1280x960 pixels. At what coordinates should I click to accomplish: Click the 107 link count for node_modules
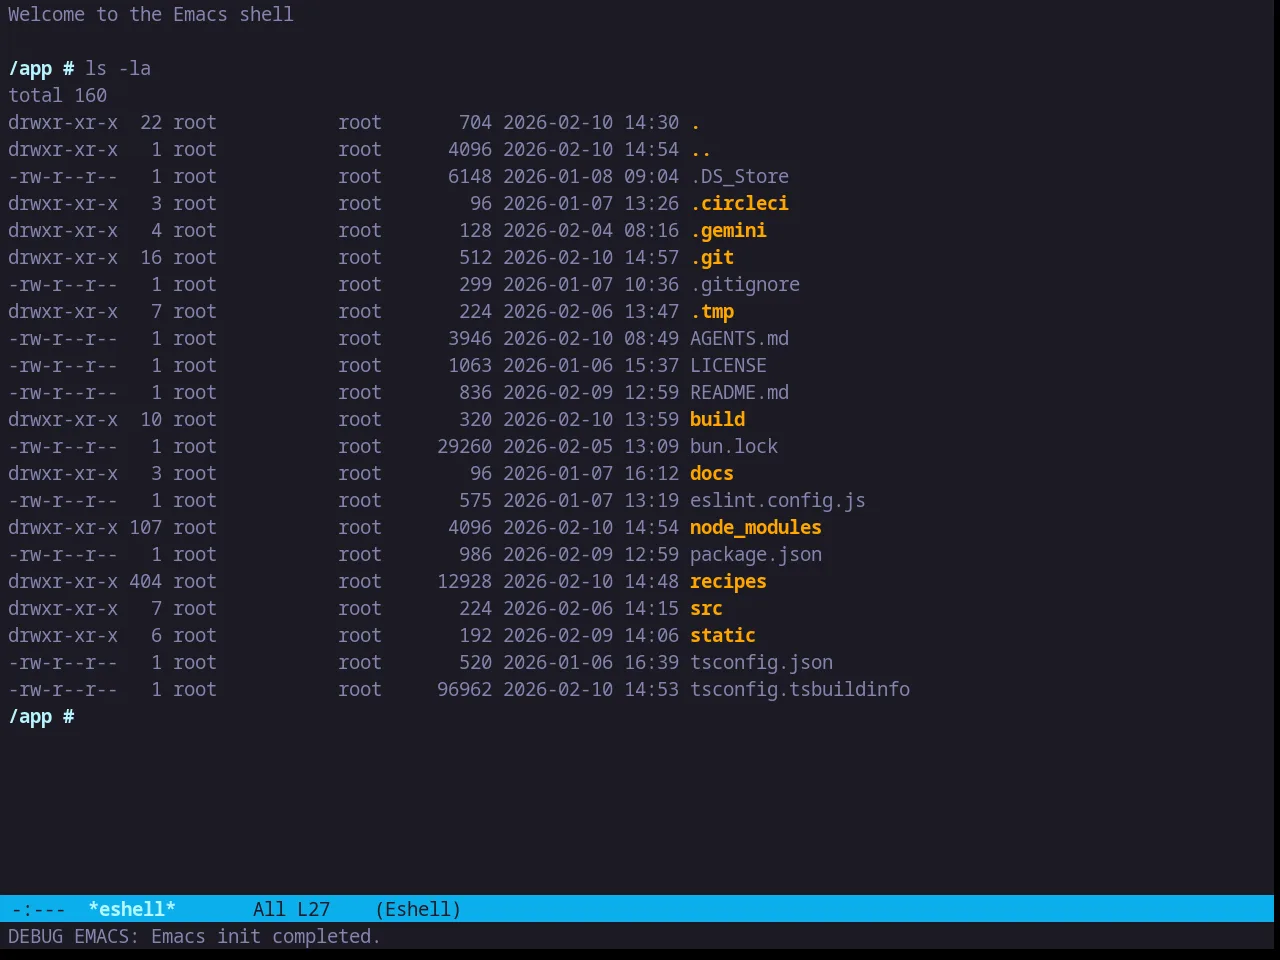click(145, 527)
